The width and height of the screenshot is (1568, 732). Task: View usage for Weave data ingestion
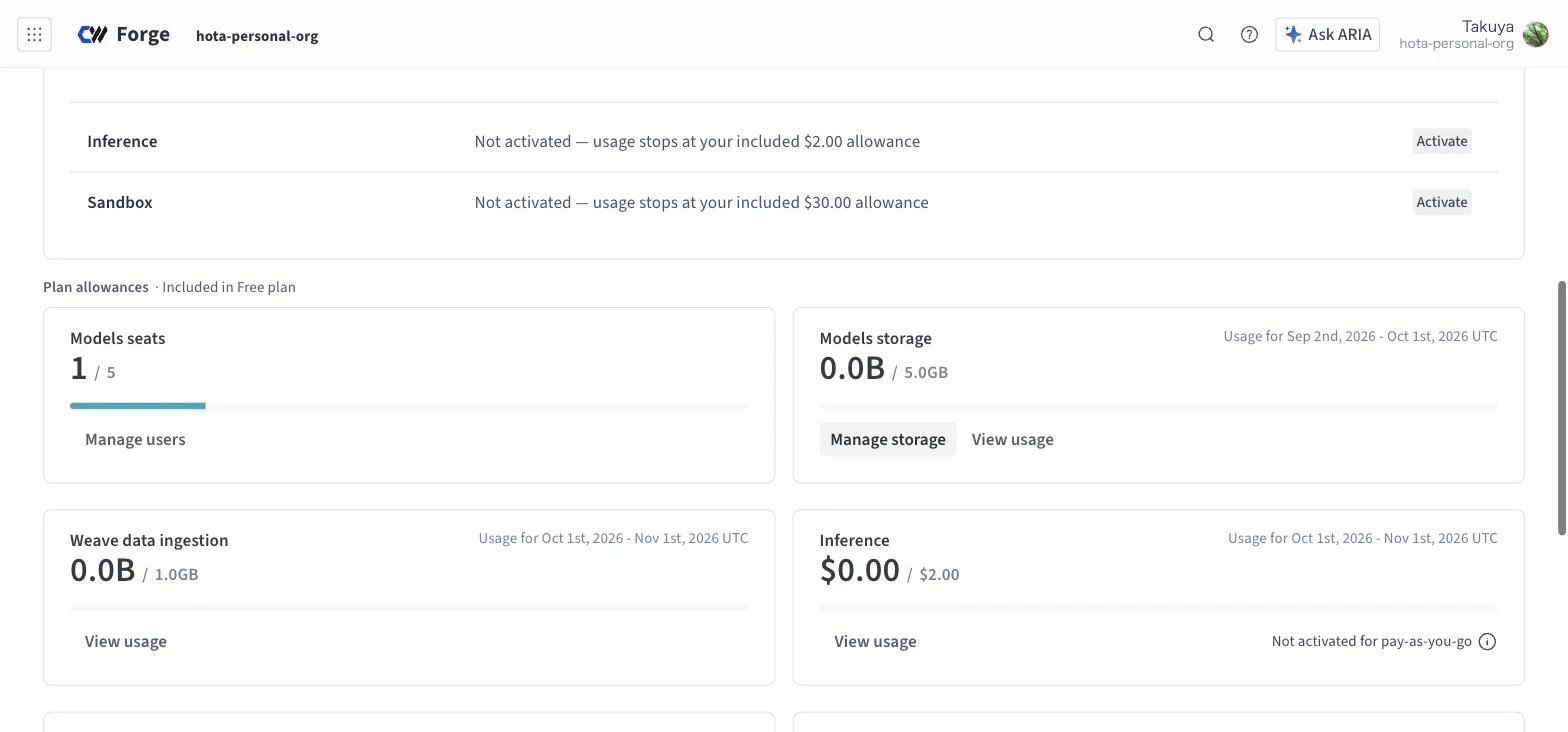click(126, 642)
